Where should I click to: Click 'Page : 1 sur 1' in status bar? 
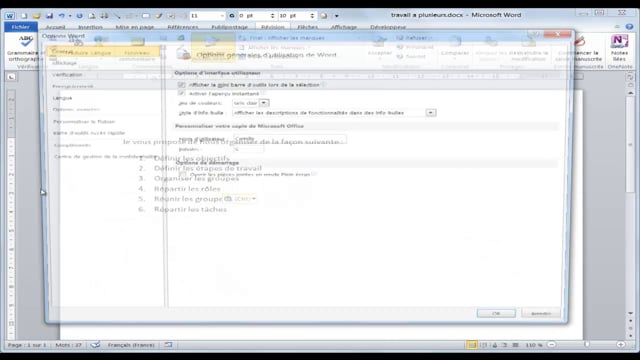(27, 345)
